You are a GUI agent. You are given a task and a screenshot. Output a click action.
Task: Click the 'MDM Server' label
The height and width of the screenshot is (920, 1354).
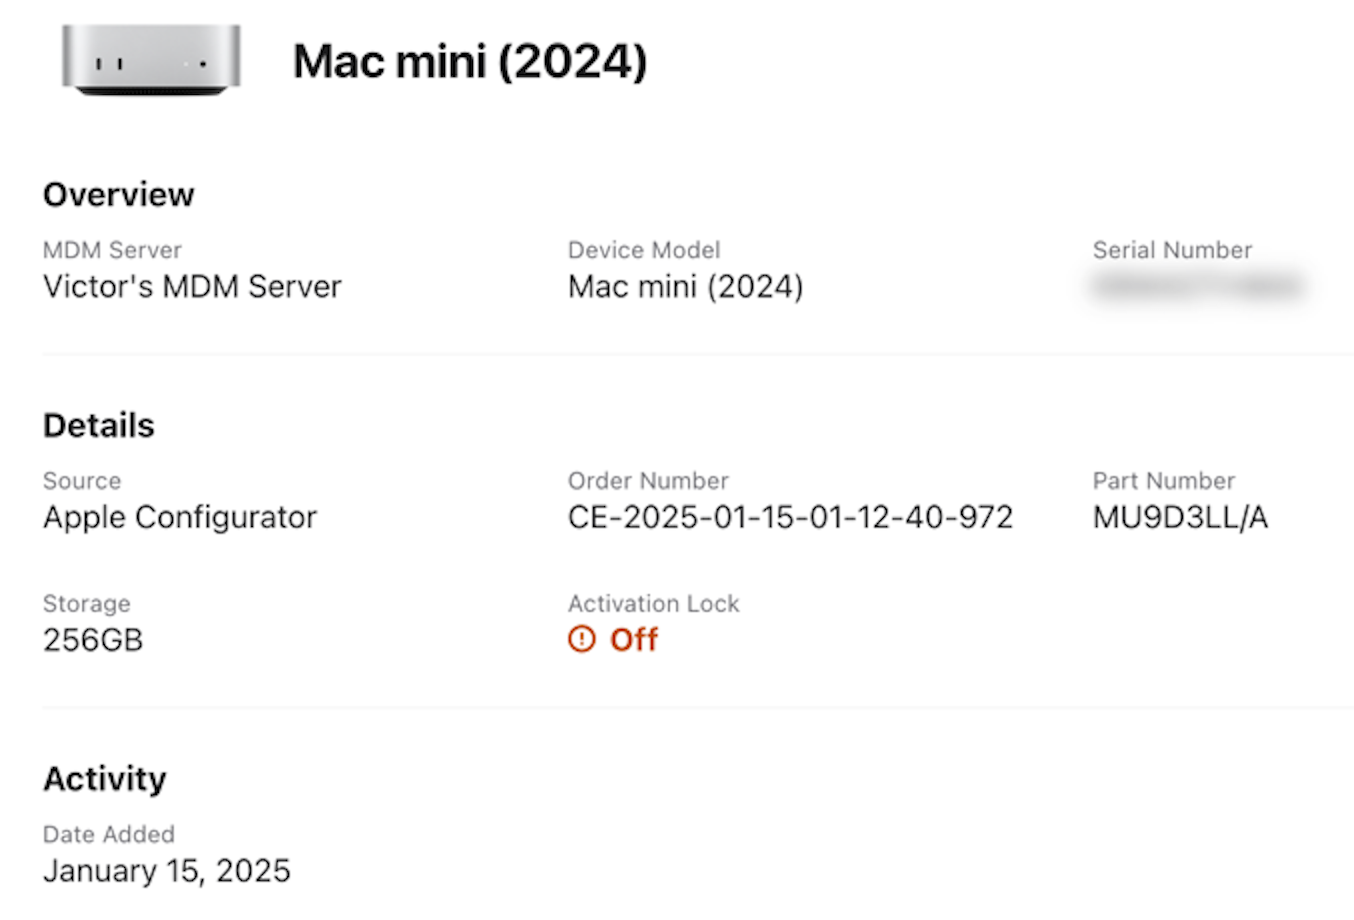(112, 250)
